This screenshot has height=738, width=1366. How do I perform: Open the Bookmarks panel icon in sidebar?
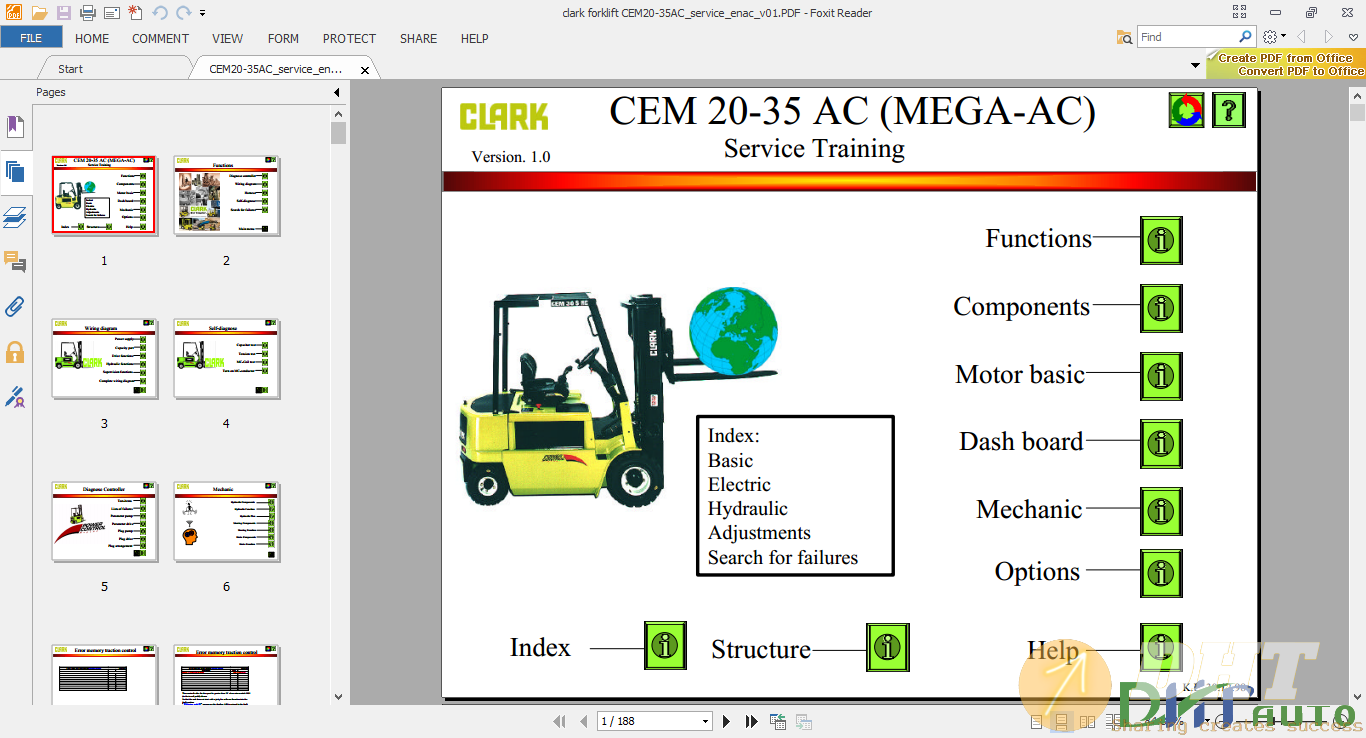14,126
